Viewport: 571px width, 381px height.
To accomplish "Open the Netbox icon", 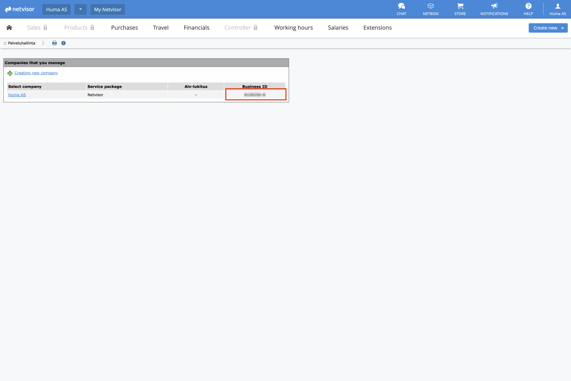I will 430,9.
